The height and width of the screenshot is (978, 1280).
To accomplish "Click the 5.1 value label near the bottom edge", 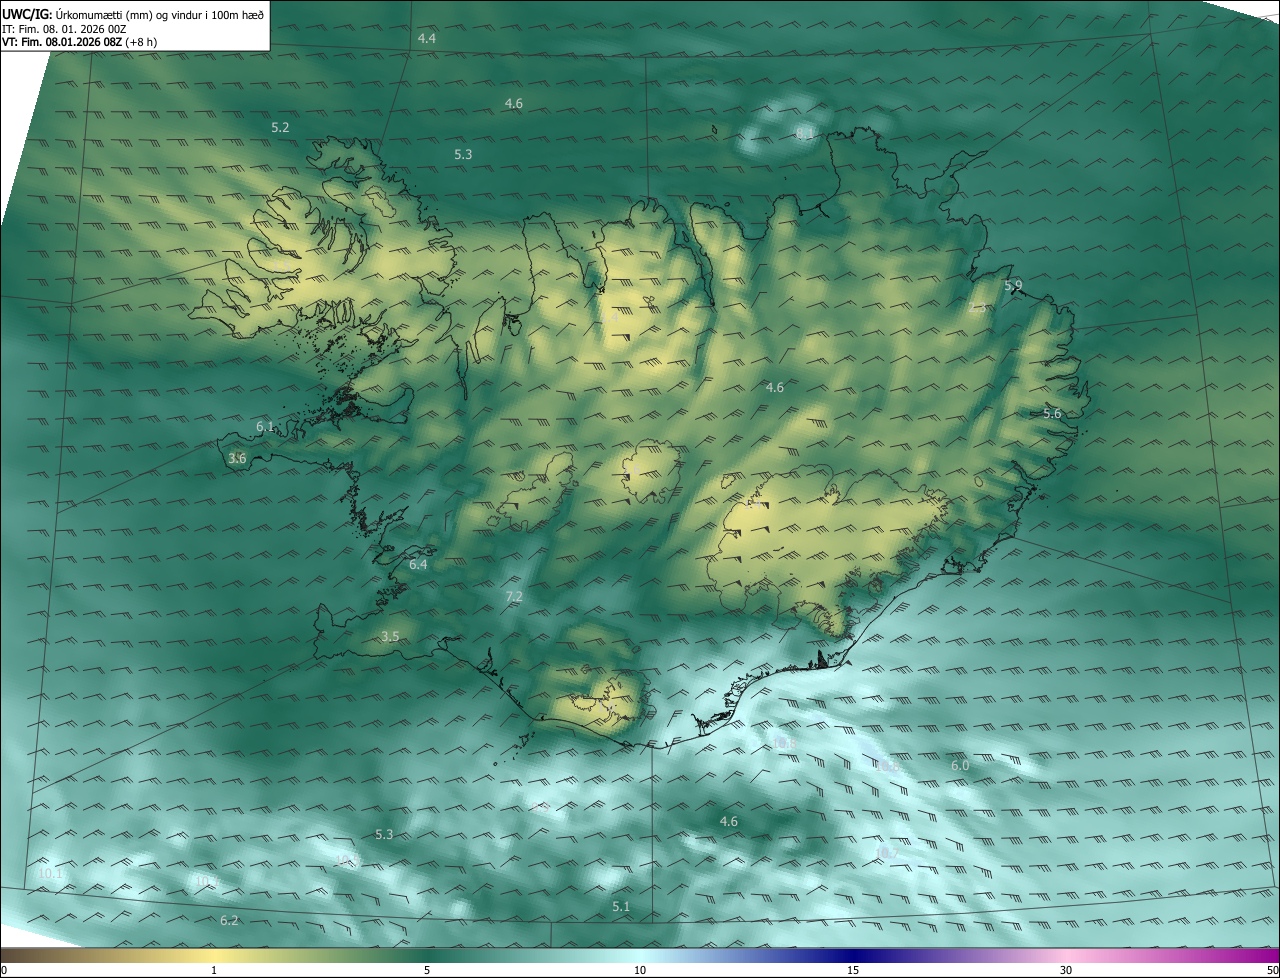I will coord(621,907).
